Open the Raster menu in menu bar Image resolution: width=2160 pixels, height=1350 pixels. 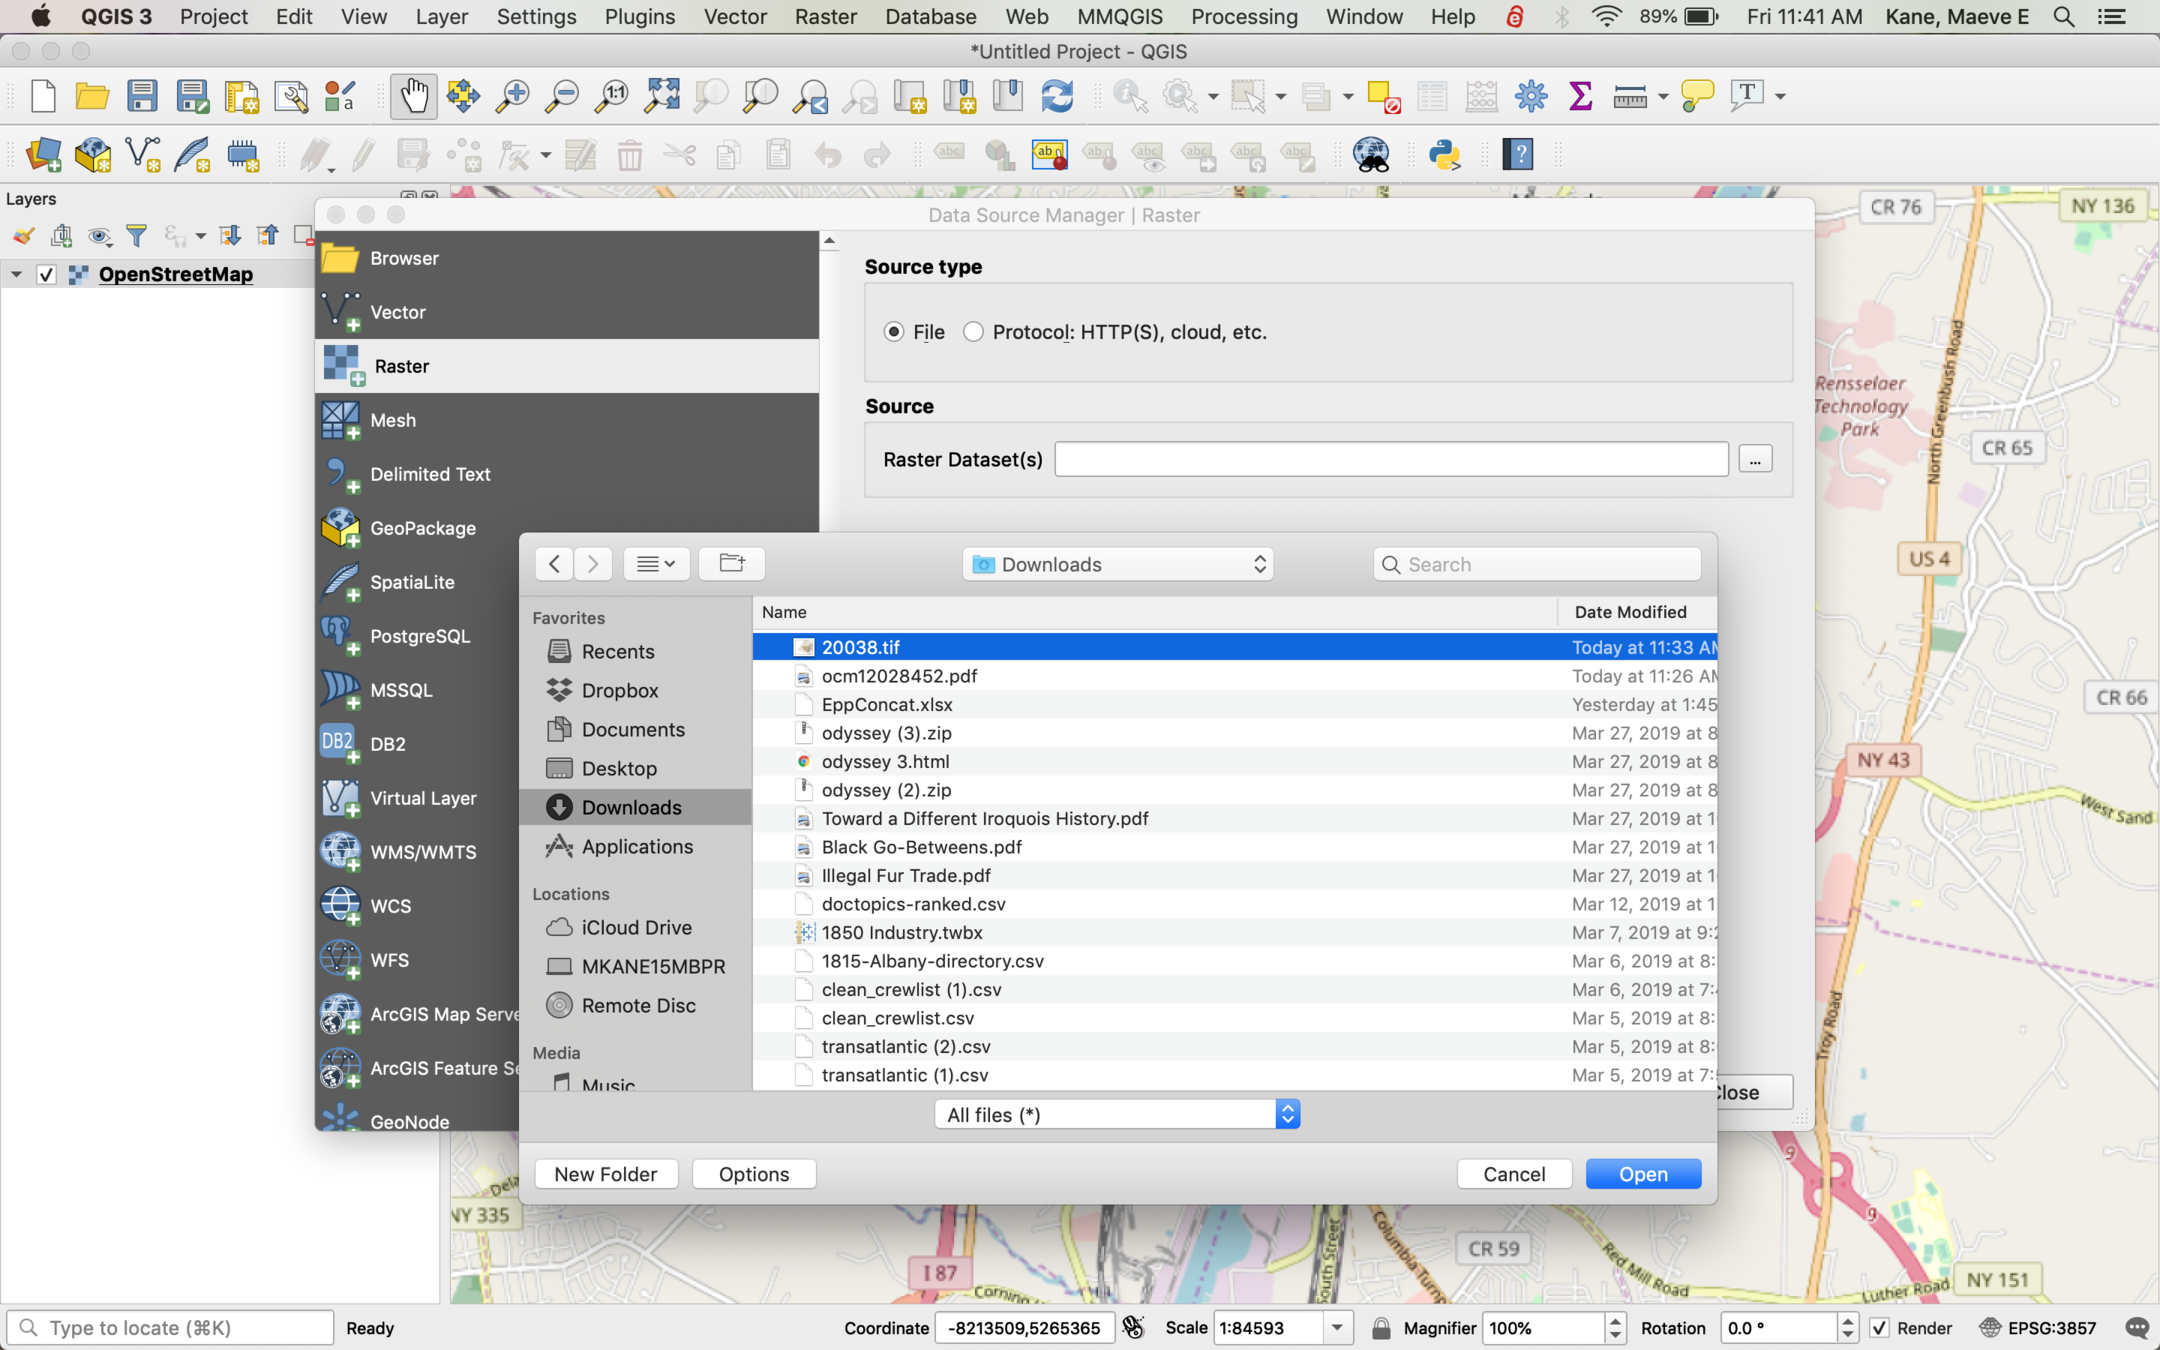click(825, 16)
